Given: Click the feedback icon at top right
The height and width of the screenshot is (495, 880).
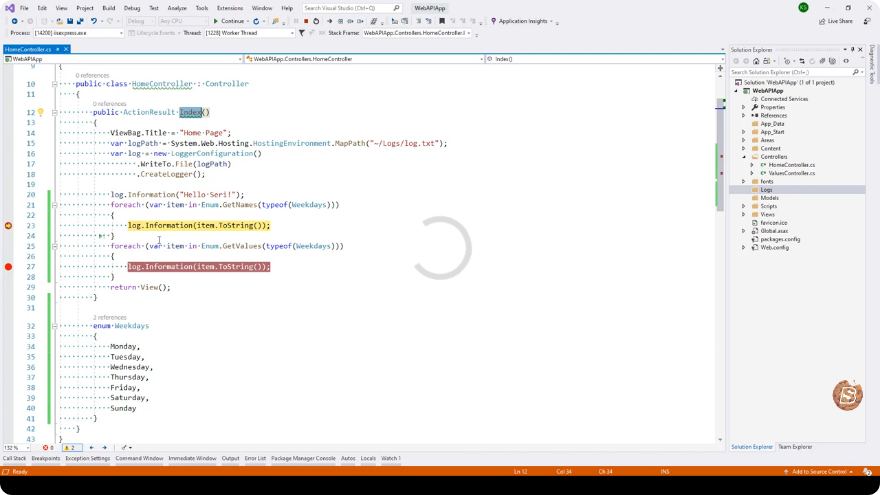Looking at the screenshot, I should [x=867, y=21].
